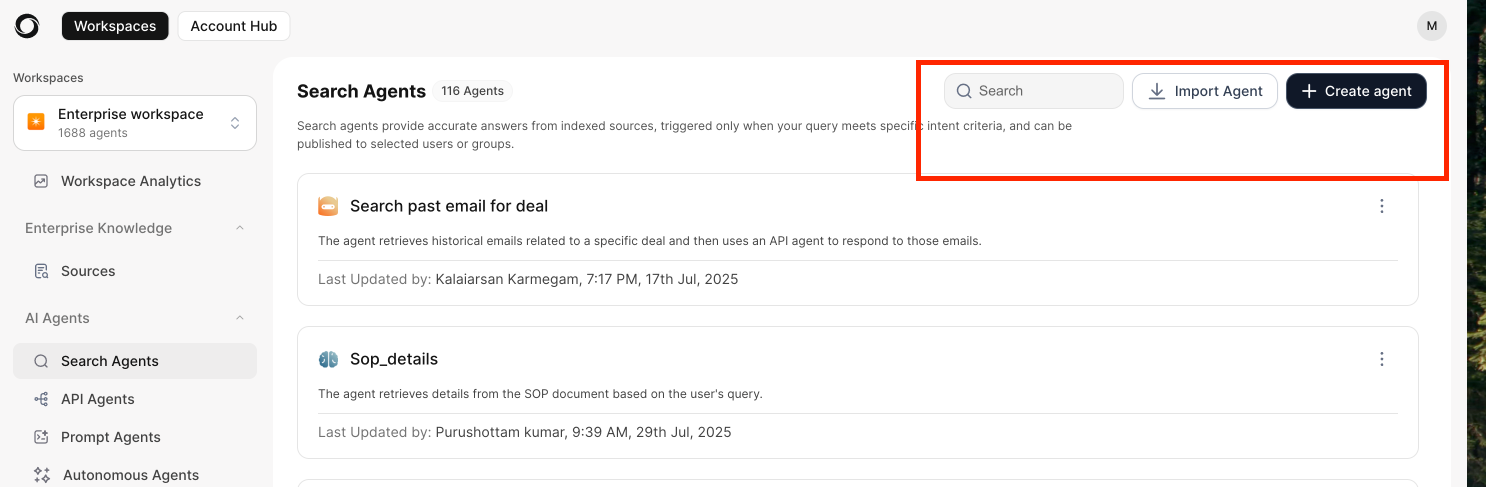Screen dimensions: 1486x487
Task: Click the 116 Agents count badge
Action: tap(473, 91)
